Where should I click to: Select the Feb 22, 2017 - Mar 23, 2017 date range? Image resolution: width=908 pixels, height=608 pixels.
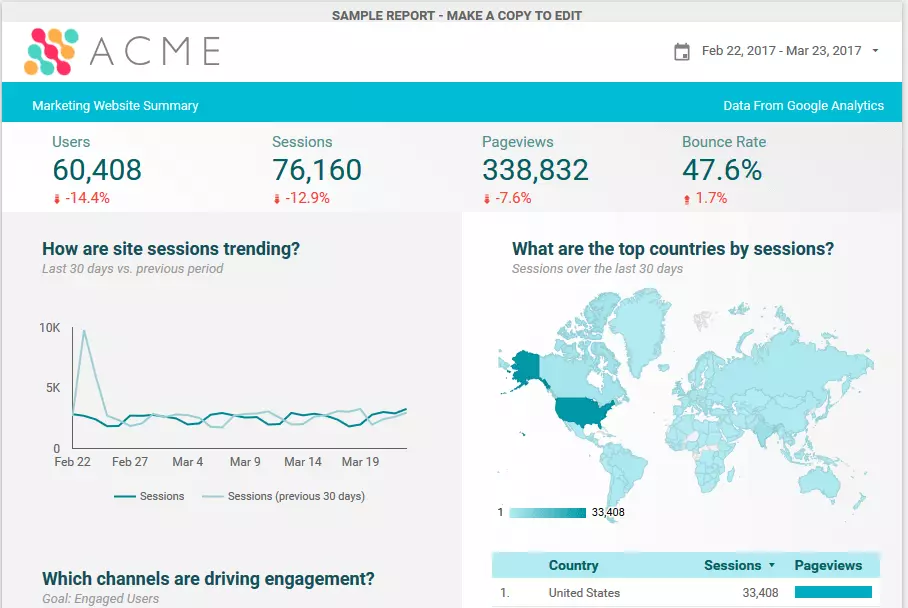(781, 51)
